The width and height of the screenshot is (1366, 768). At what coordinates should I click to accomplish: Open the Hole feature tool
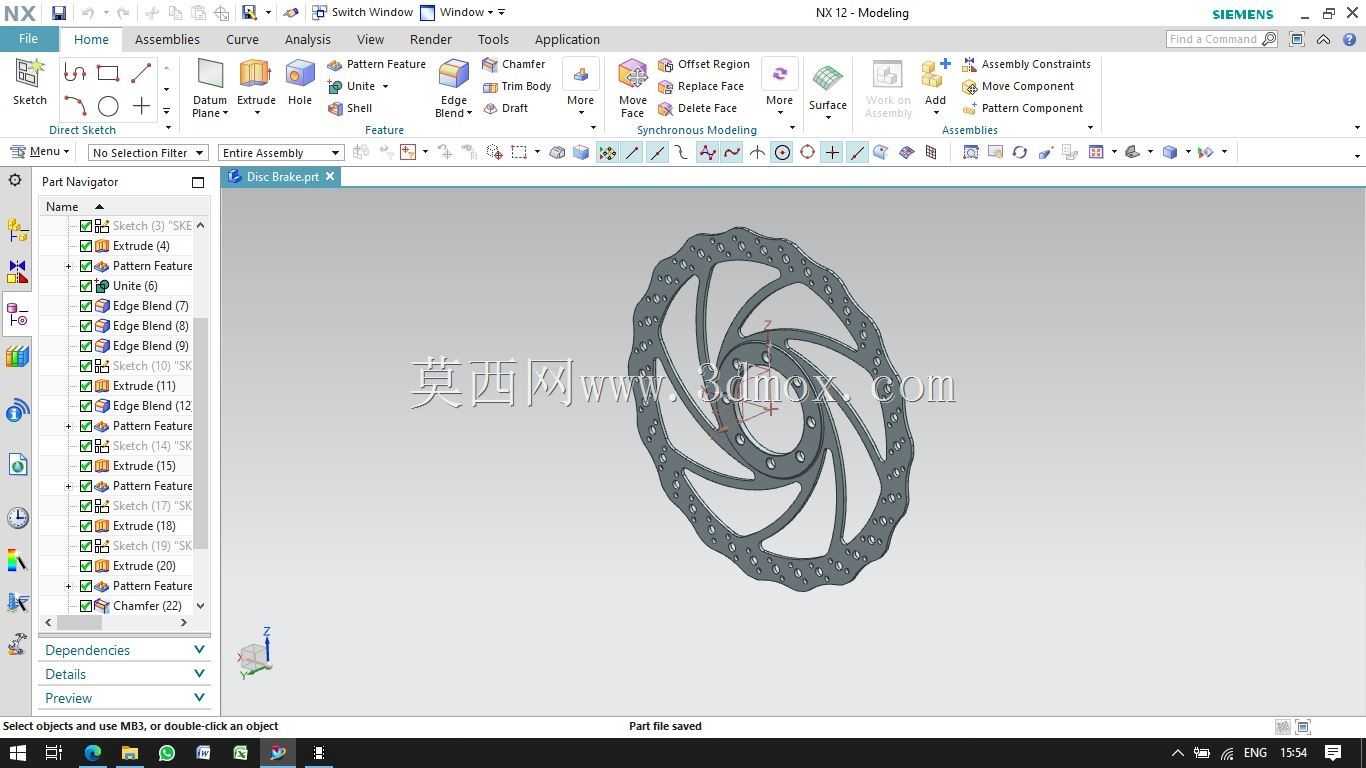pyautogui.click(x=300, y=81)
